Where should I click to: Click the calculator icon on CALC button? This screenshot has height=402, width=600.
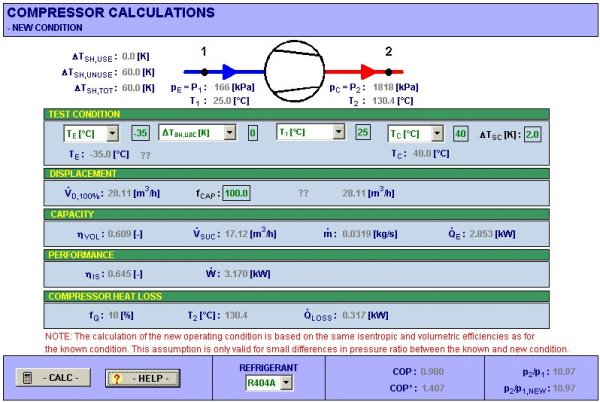coord(27,378)
